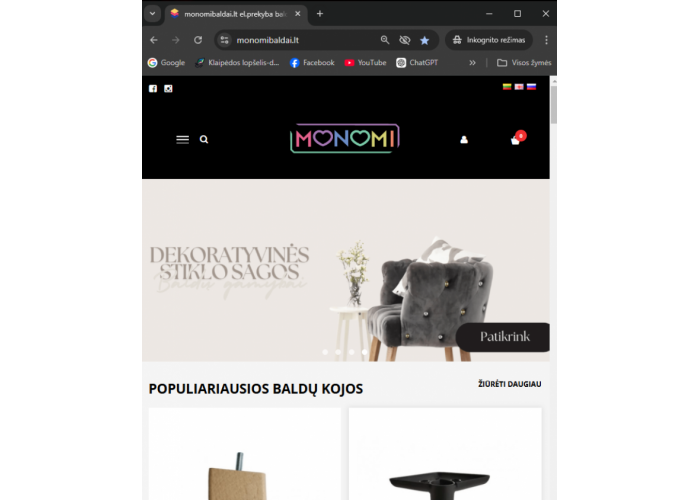Open the user account icon
This screenshot has height=500, width=700.
pyautogui.click(x=464, y=140)
